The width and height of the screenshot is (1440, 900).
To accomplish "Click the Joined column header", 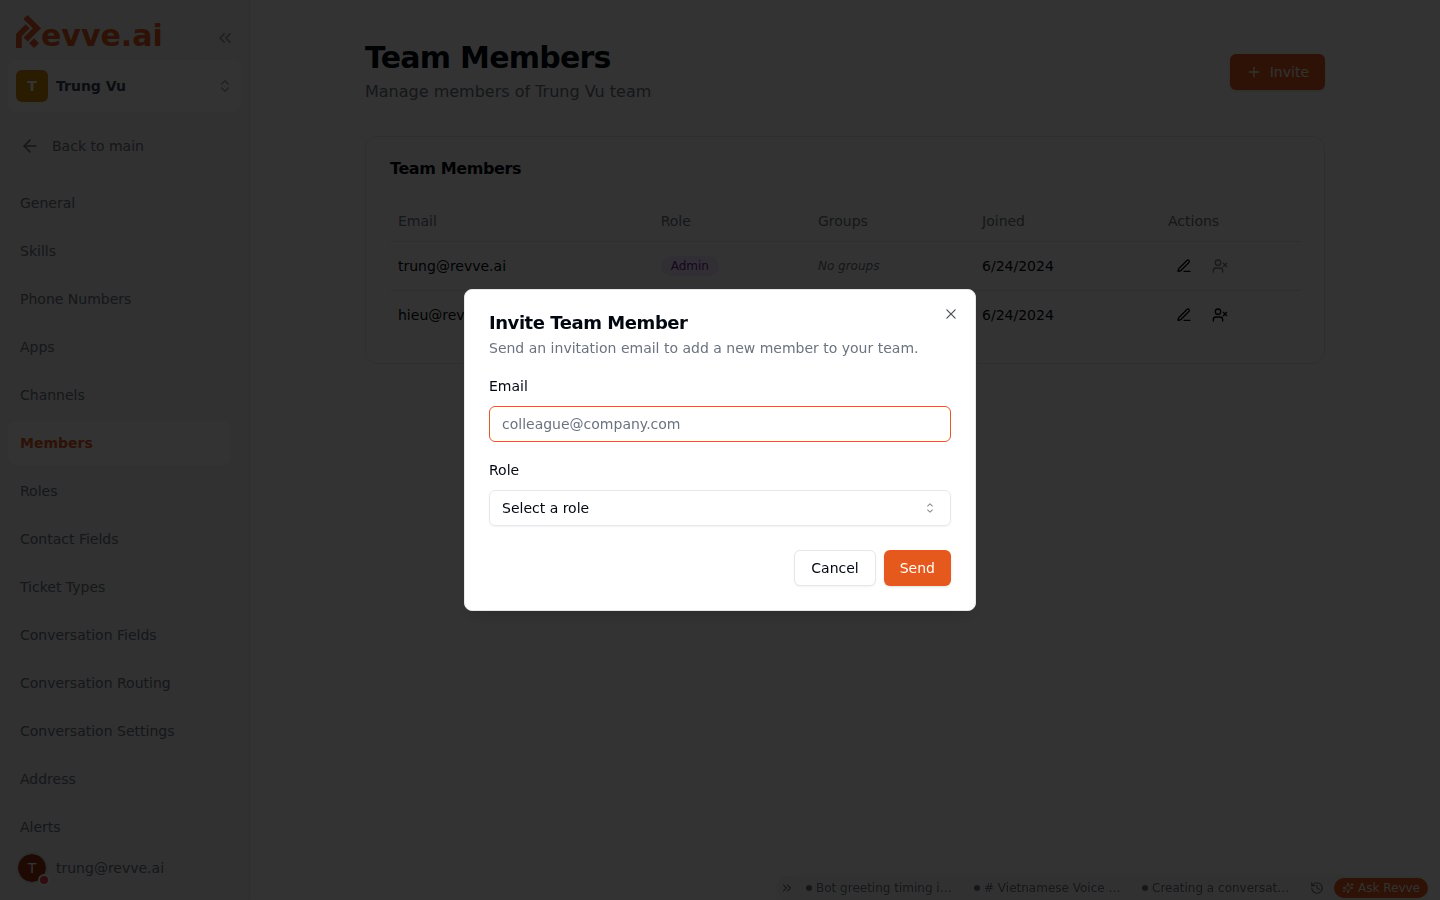I will [1003, 221].
